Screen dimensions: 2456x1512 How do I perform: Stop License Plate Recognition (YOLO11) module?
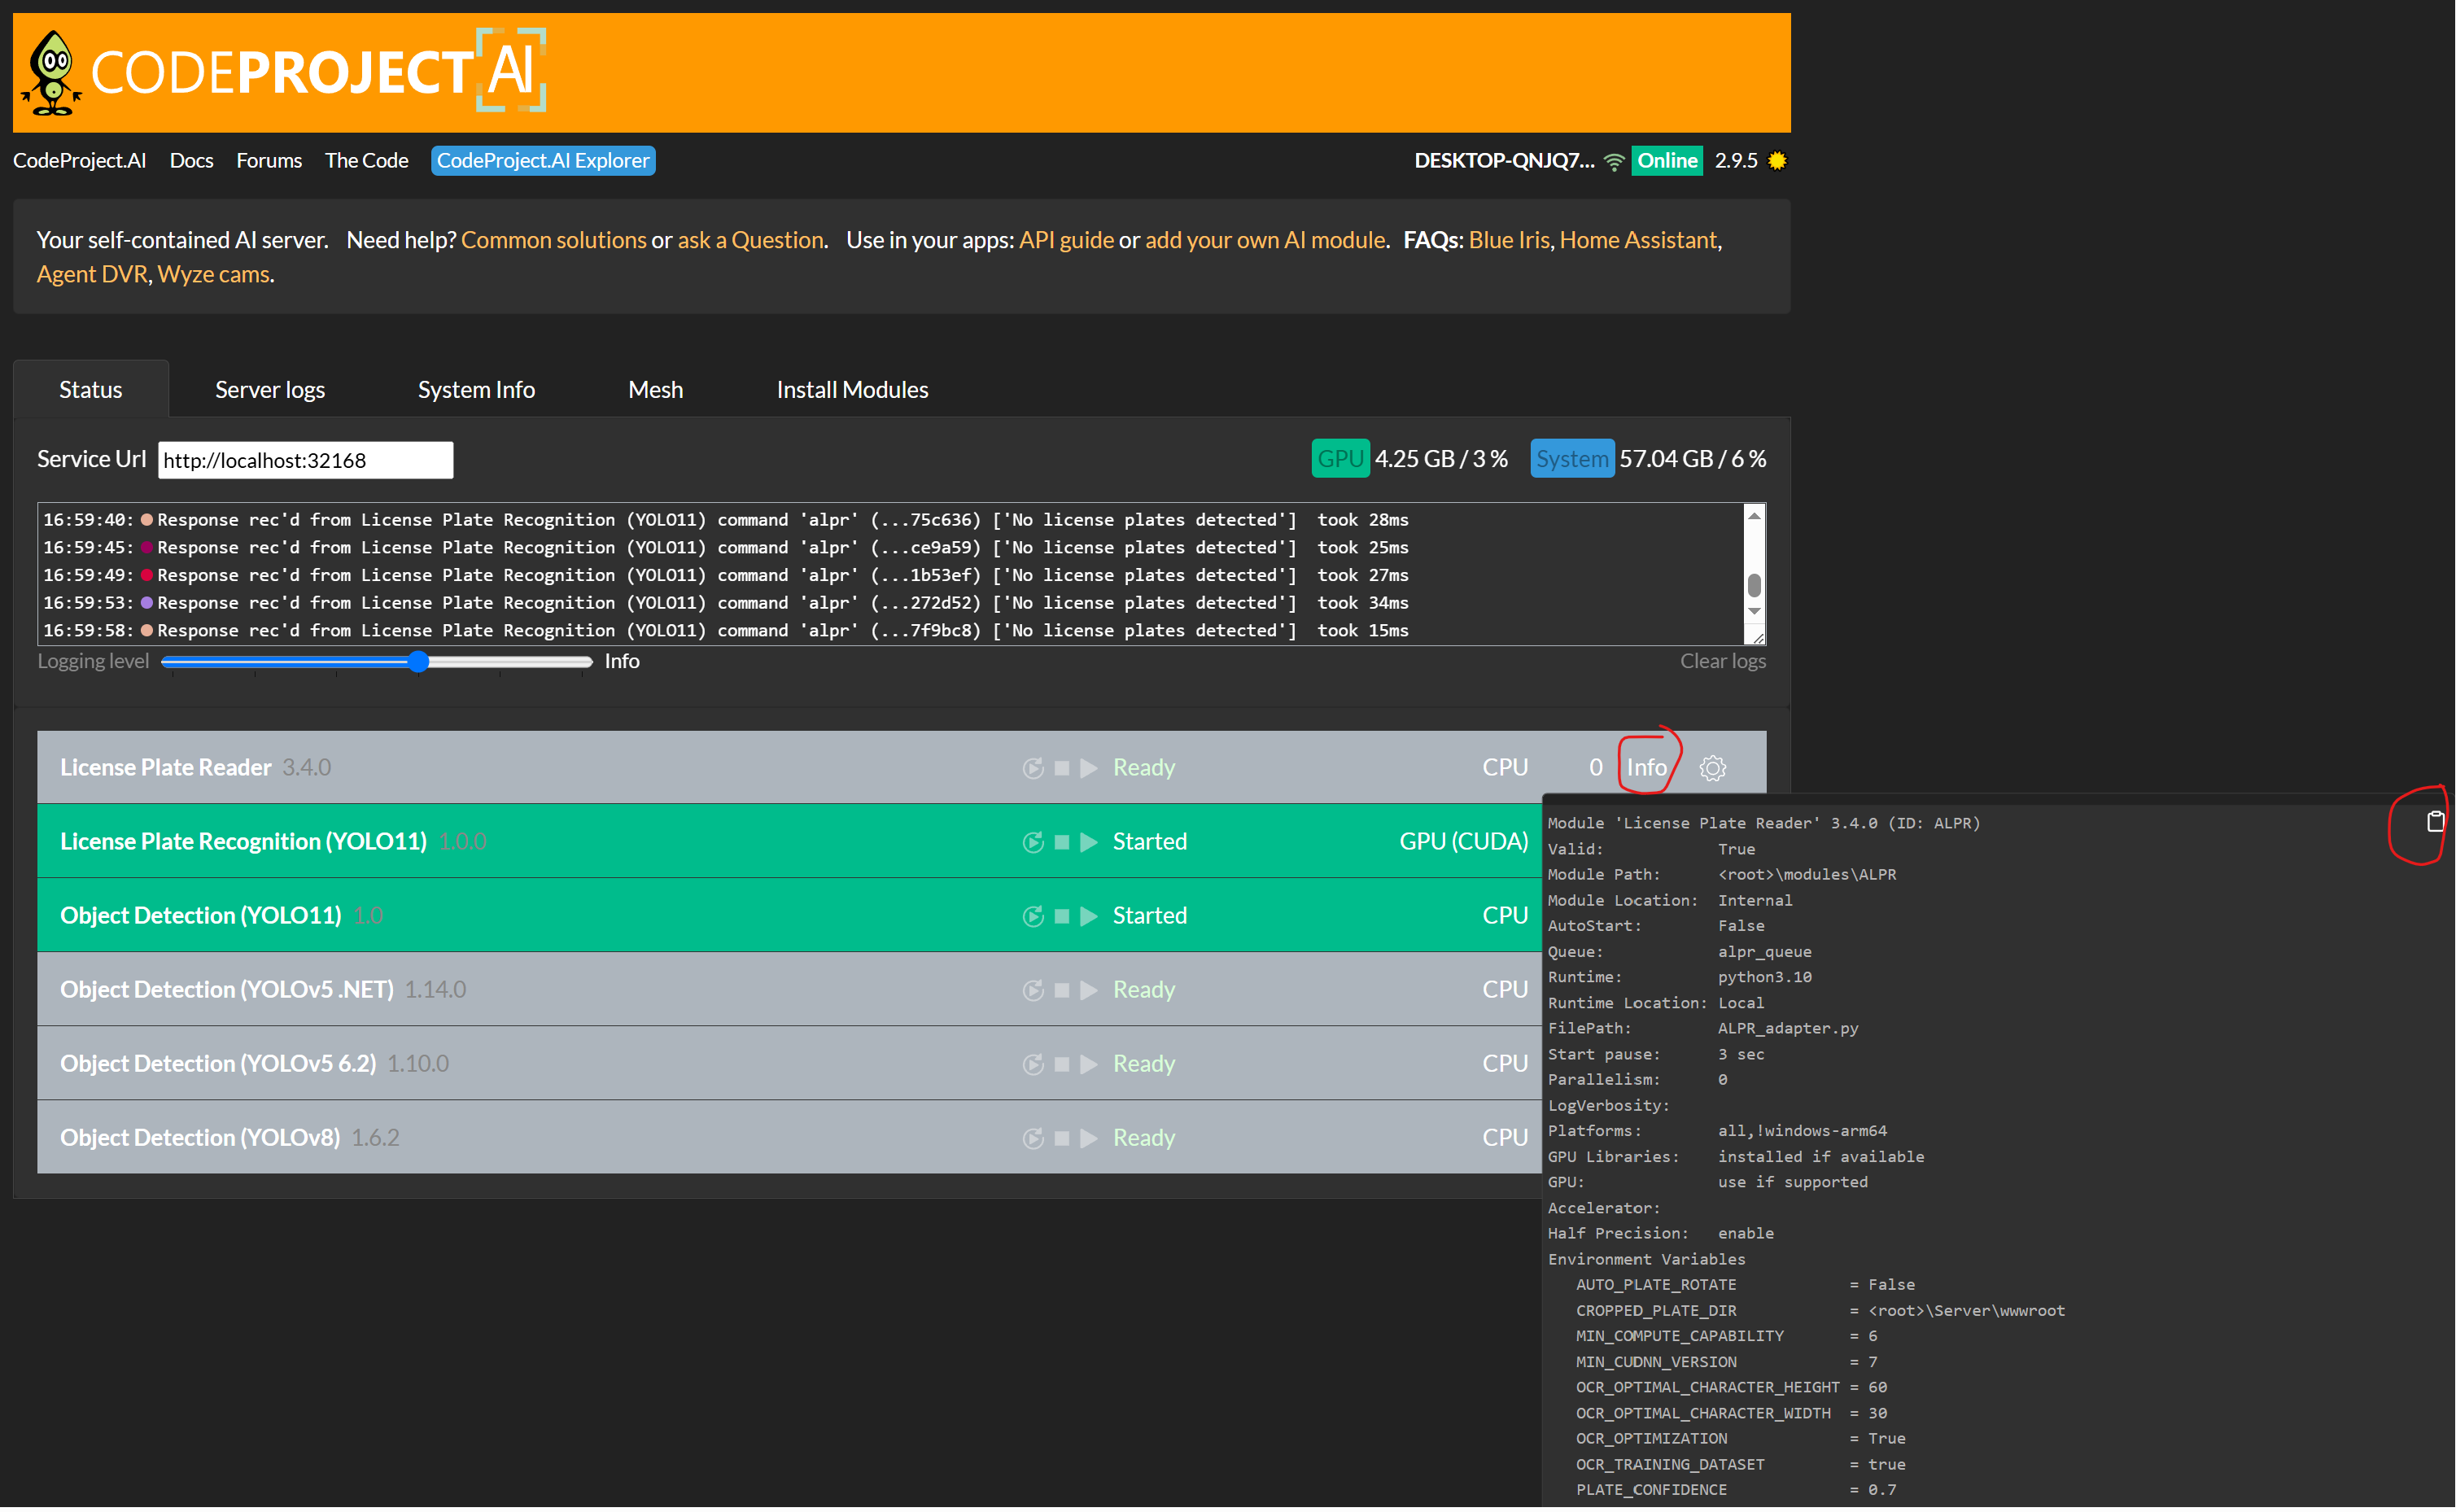[x=1062, y=842]
